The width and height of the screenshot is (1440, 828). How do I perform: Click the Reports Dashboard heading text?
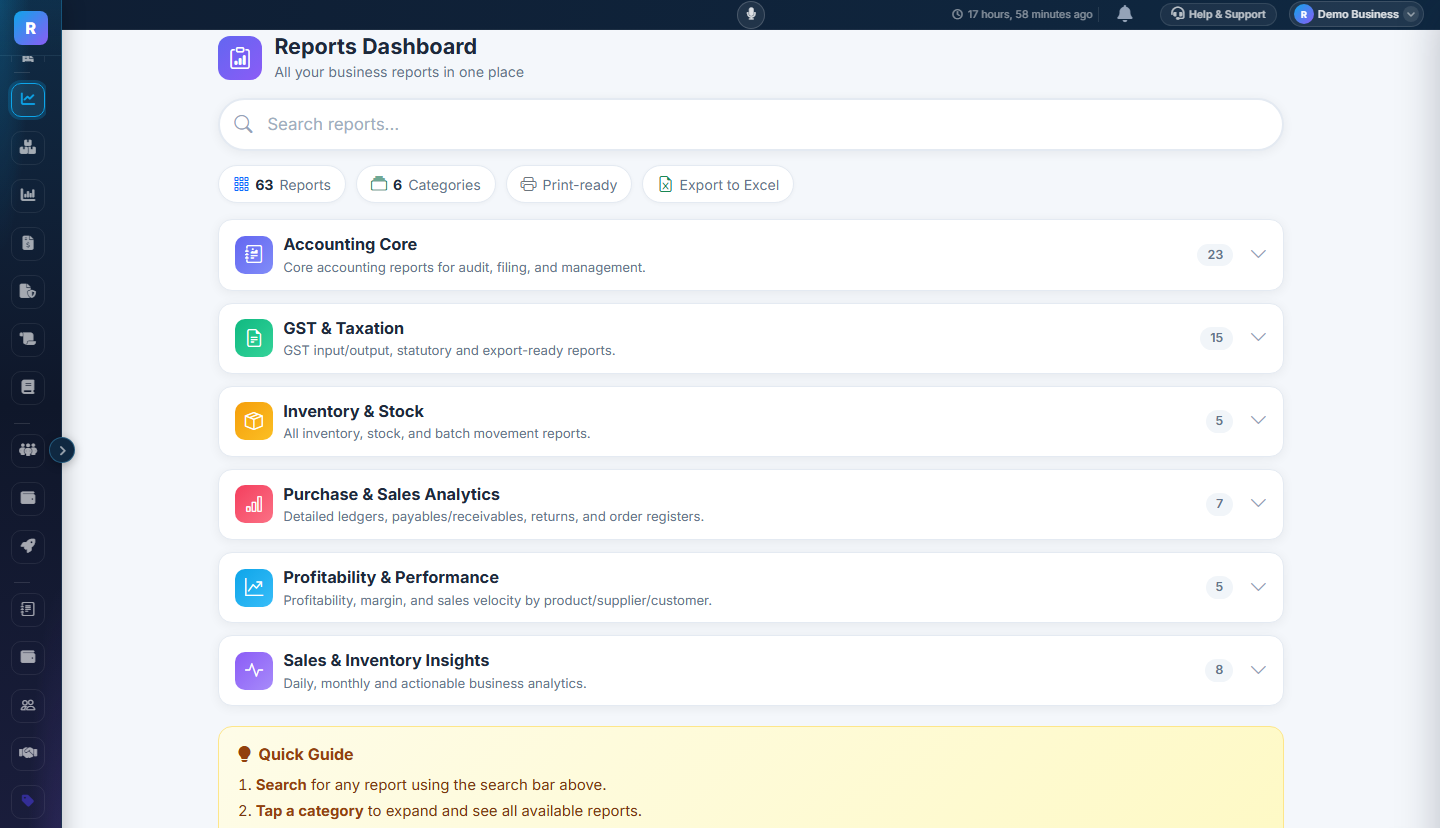(376, 46)
